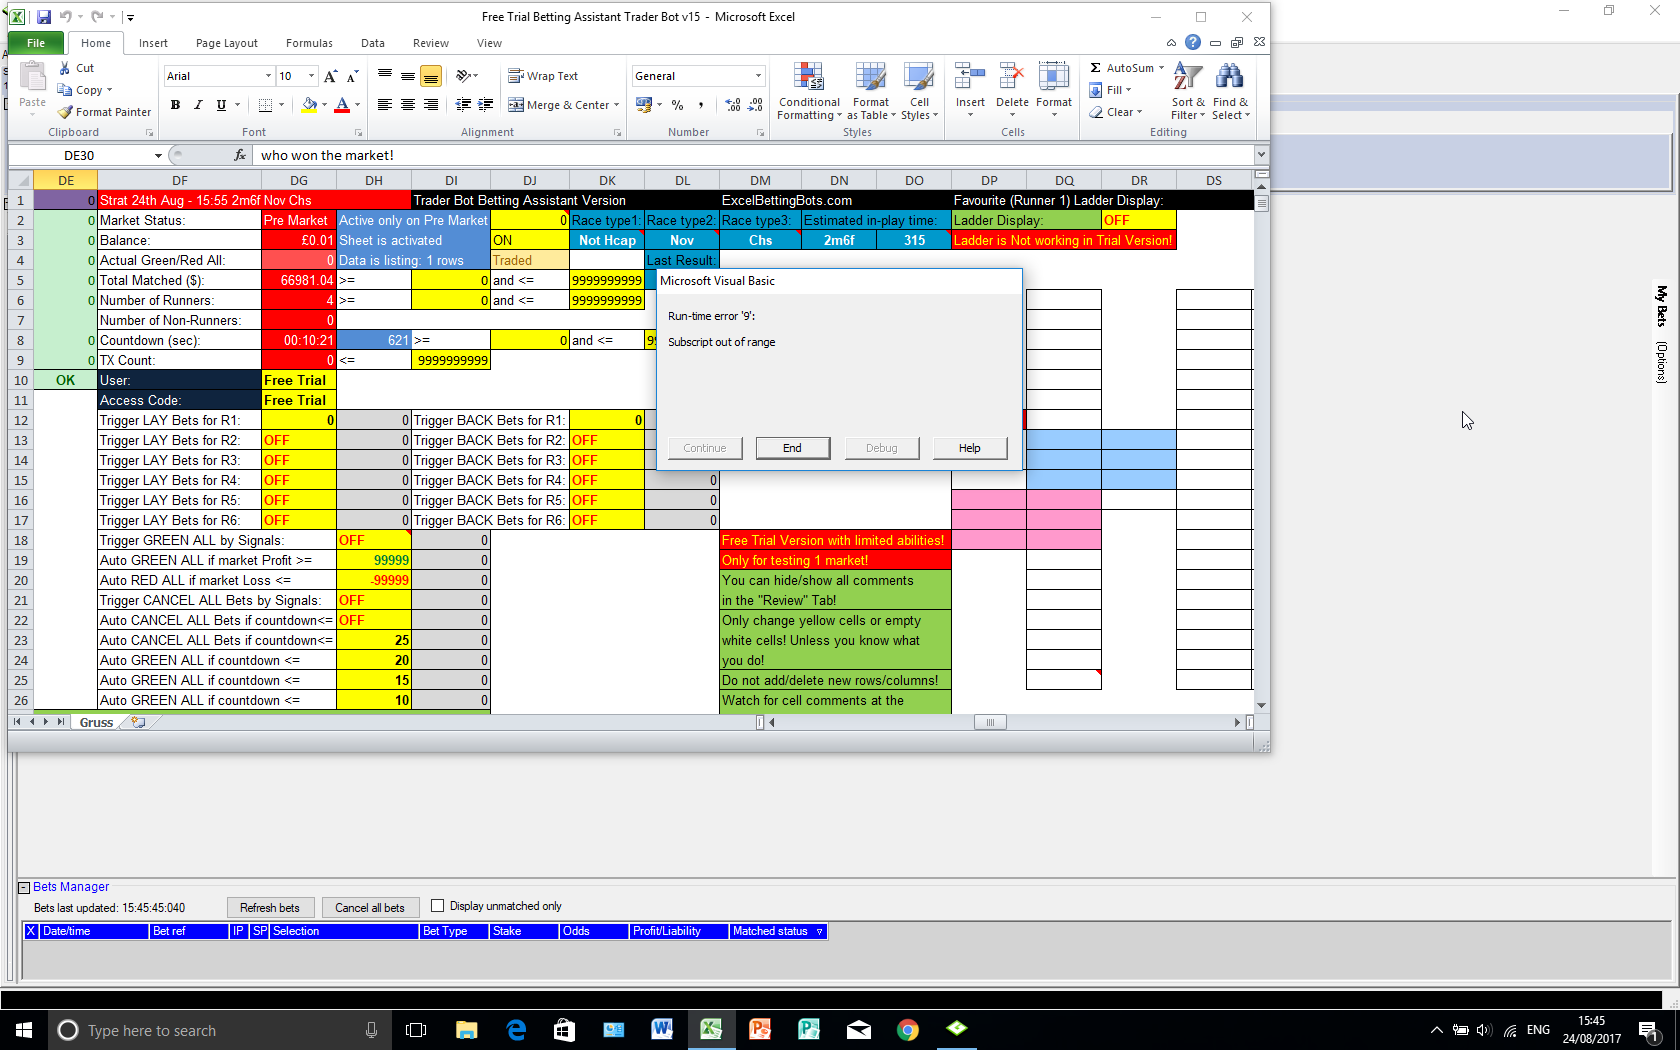Click the Find & Select binoculars icon
This screenshot has height=1050, width=1680.
(x=1230, y=91)
